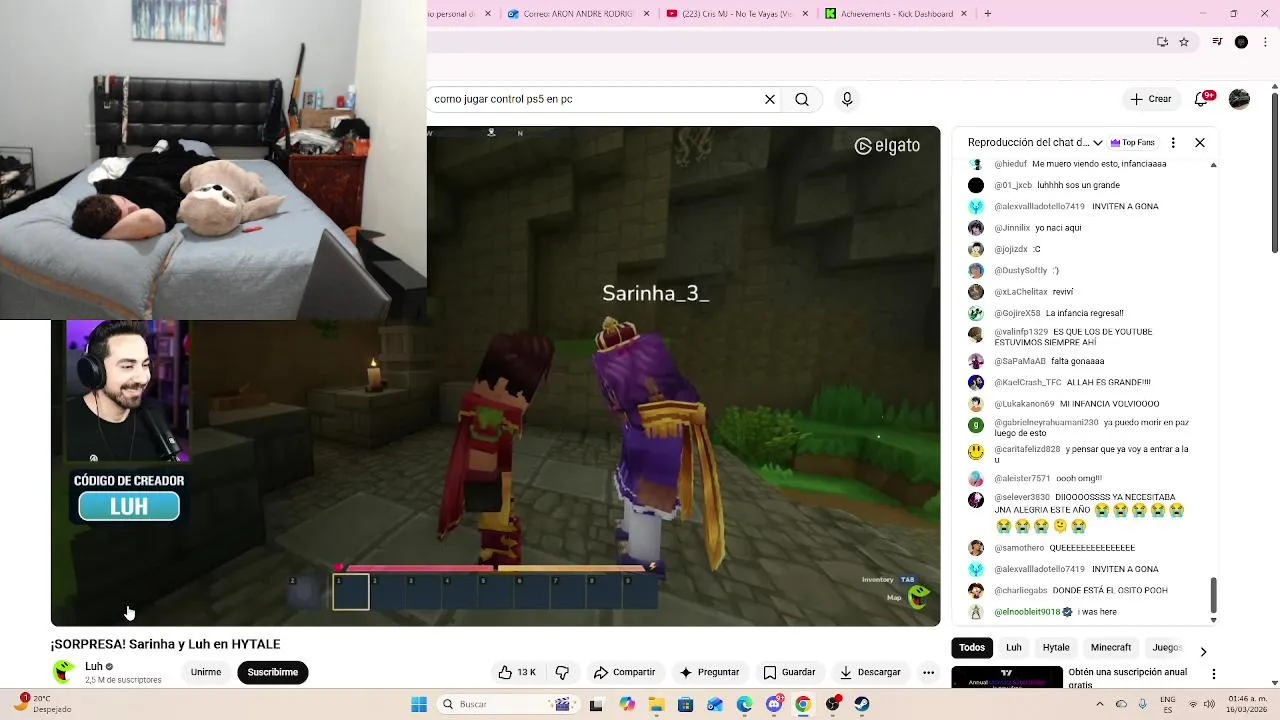The height and width of the screenshot is (720, 1280).
Task: Click the chat replay scrollbar thumb
Action: [x=1213, y=594]
